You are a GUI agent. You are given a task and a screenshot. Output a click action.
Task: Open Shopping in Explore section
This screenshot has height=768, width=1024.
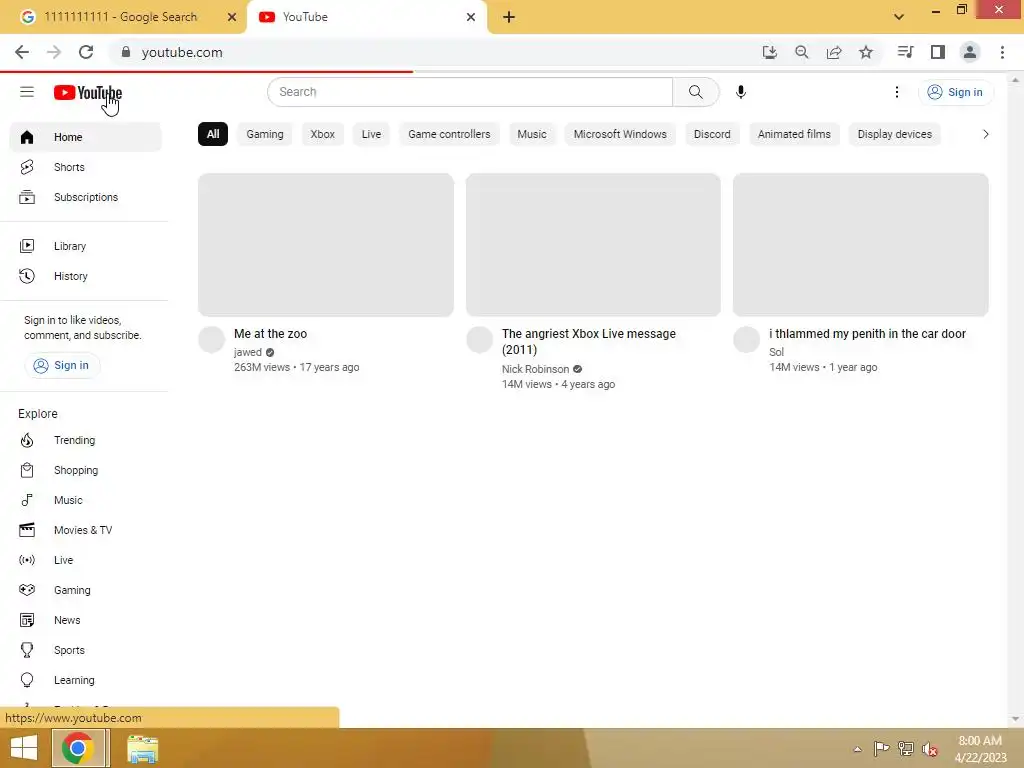[x=86, y=470]
